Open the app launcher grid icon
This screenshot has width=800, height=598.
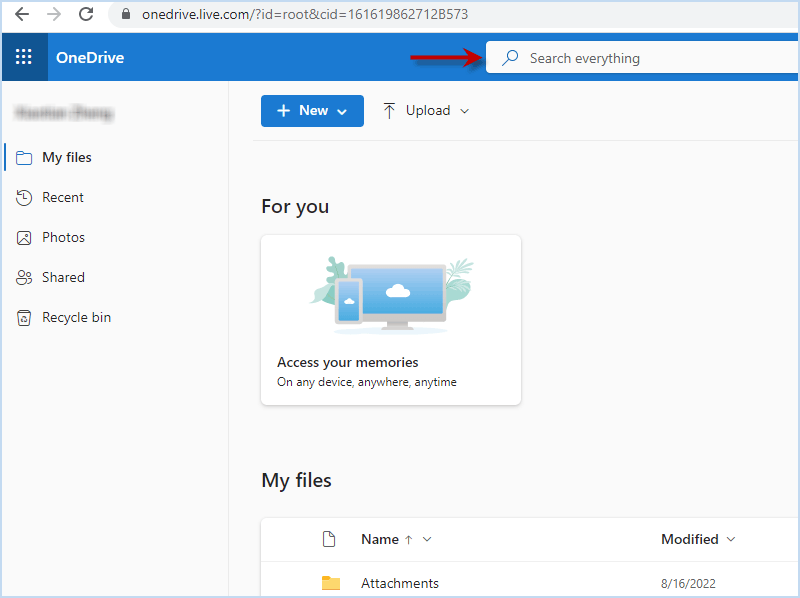click(23, 57)
